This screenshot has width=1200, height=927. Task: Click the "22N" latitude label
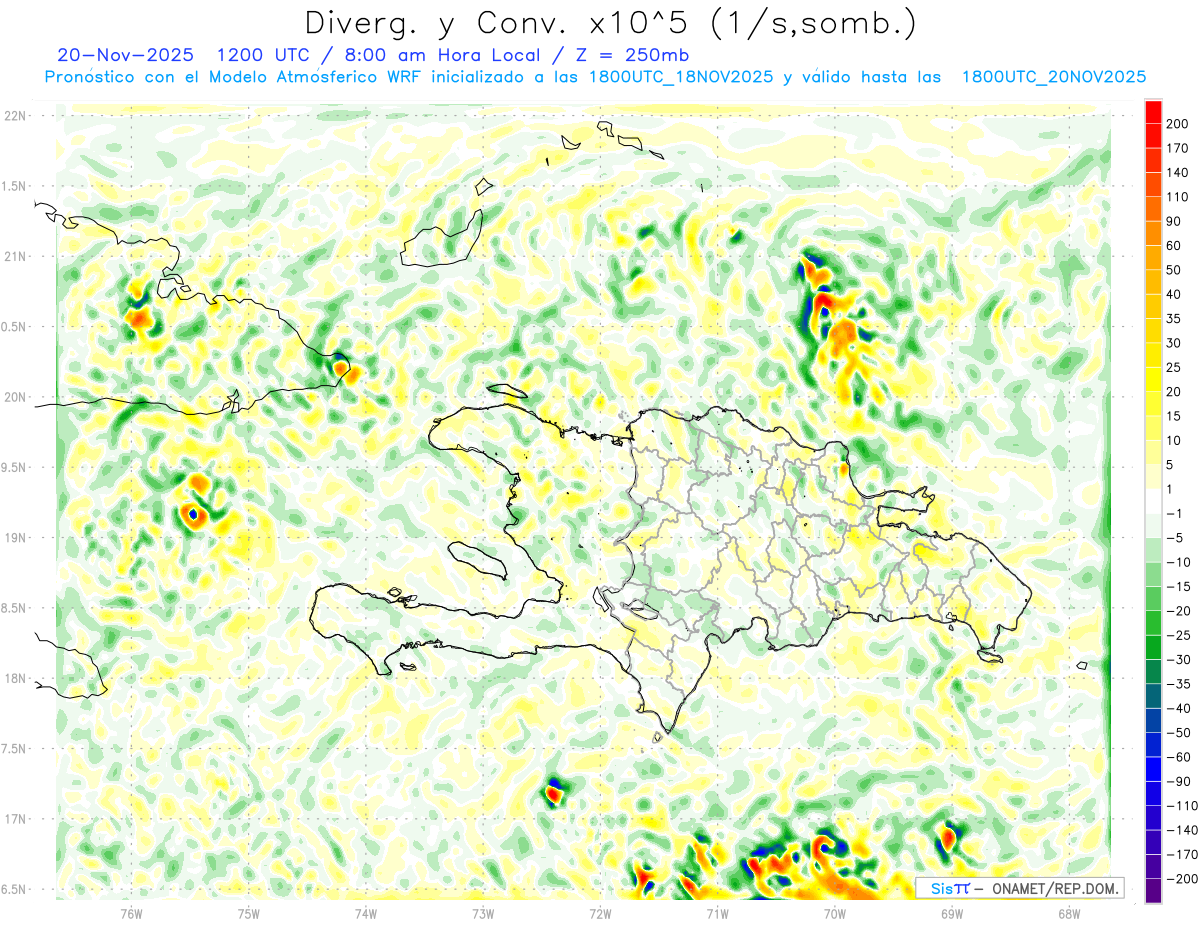tap(14, 116)
